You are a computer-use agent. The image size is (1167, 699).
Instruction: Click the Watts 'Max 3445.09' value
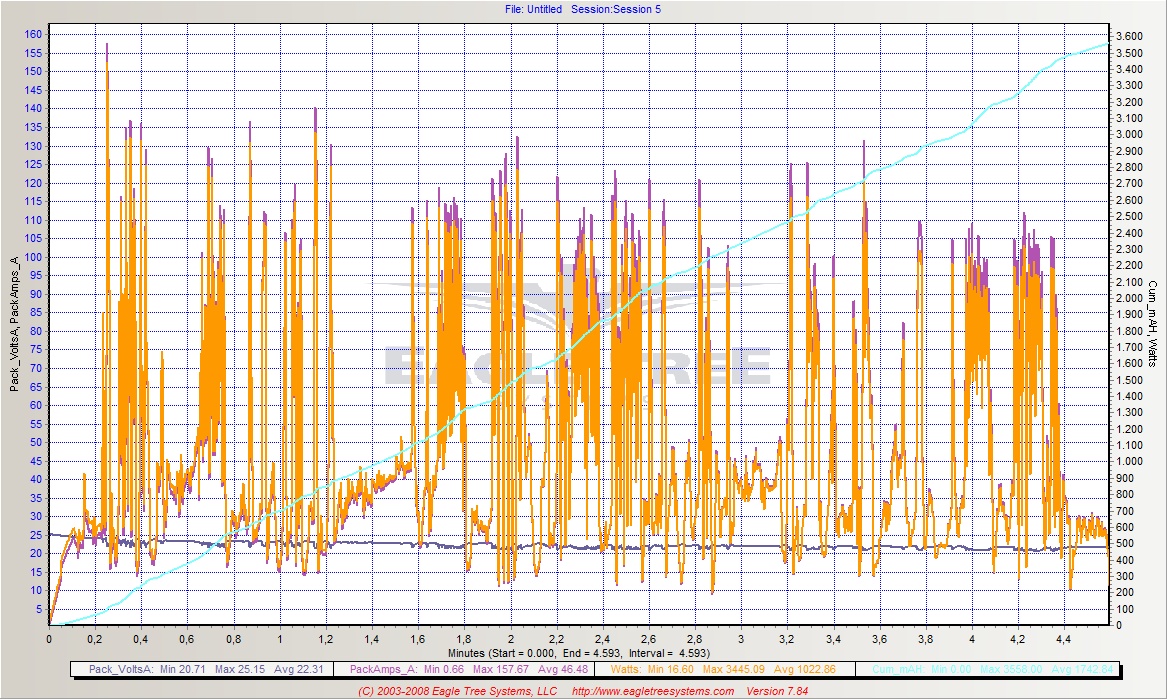point(733,669)
